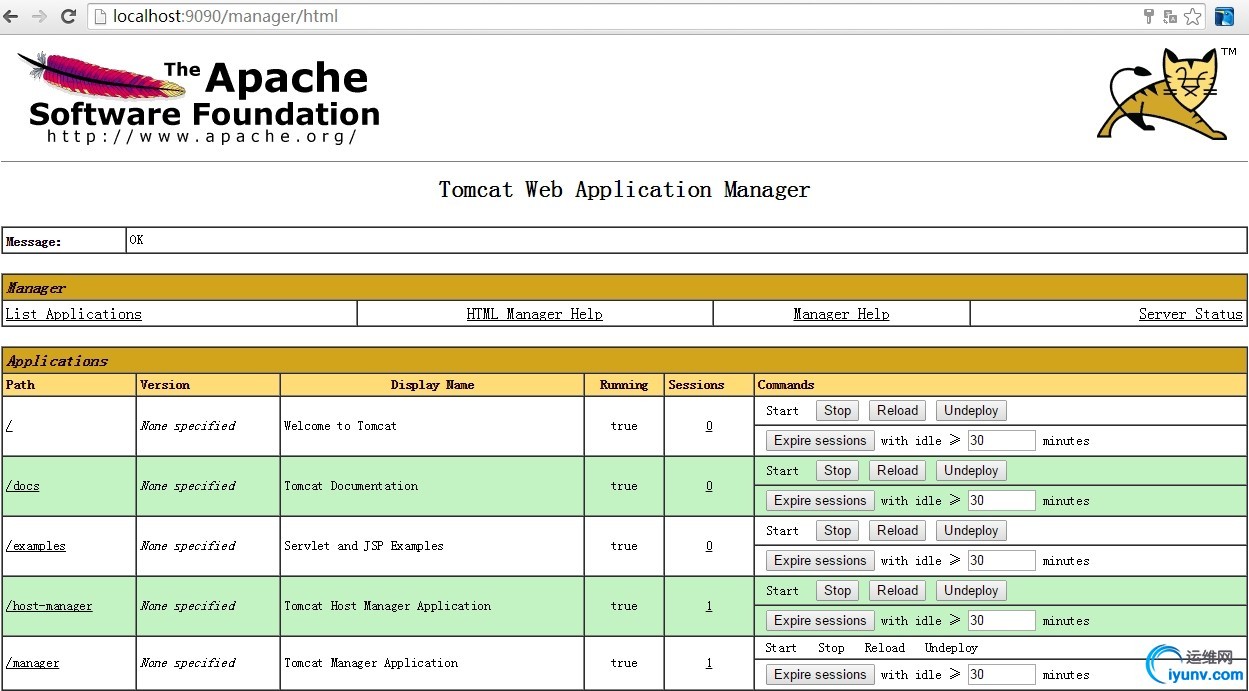Expire sessions for root application
Viewport: 1249px width, 691px height.
pyautogui.click(x=820, y=440)
